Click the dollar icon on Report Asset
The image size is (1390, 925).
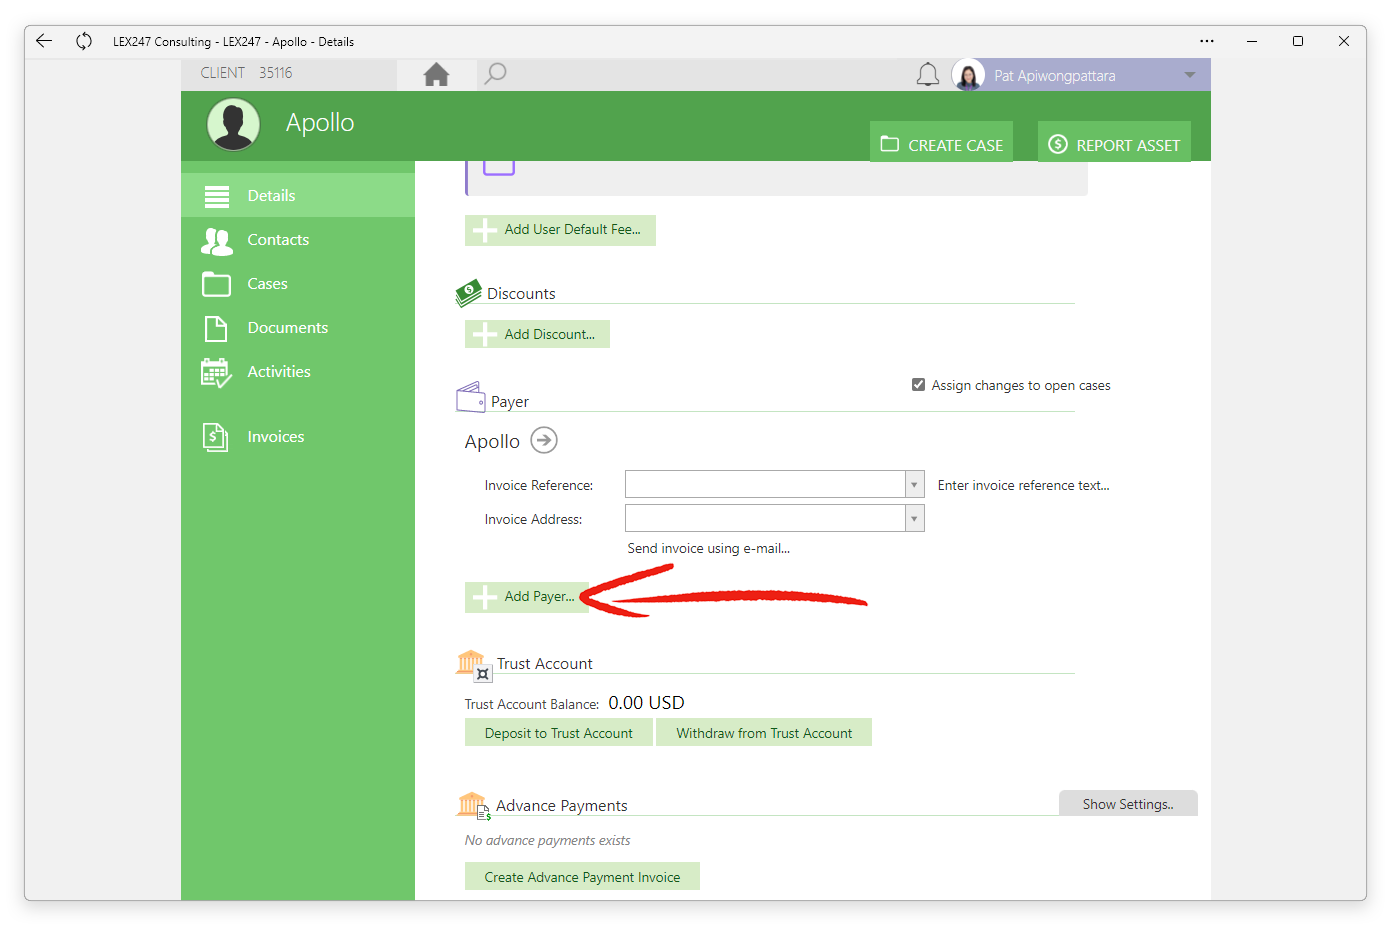1058,144
